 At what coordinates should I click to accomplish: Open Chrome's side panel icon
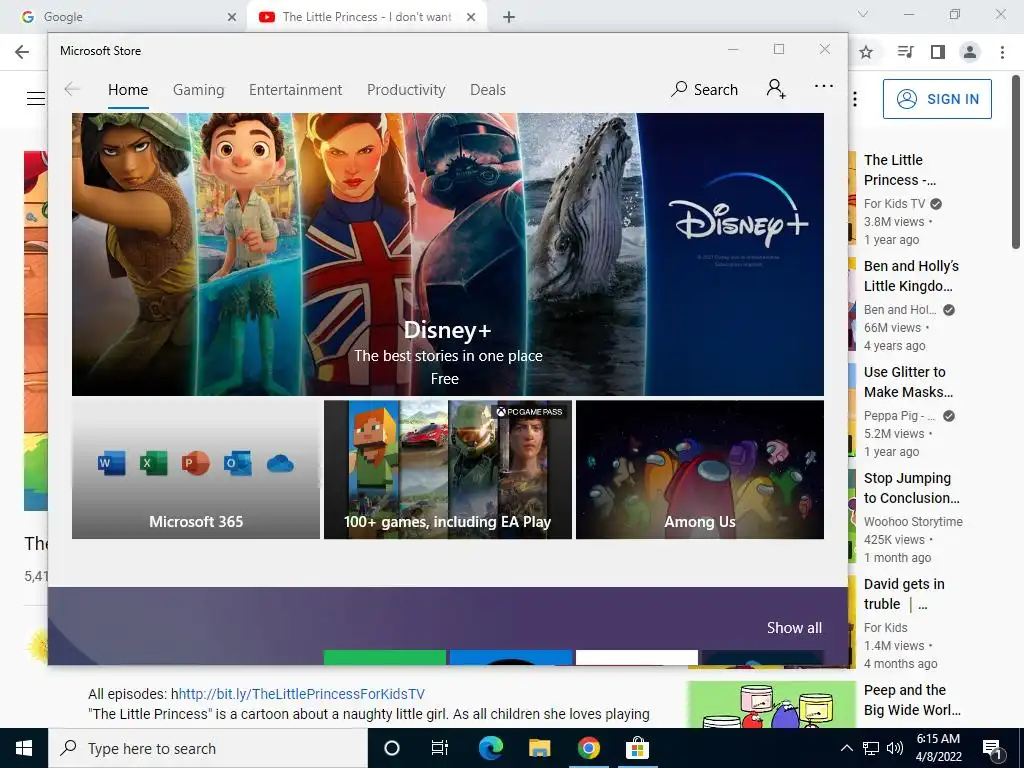point(938,52)
